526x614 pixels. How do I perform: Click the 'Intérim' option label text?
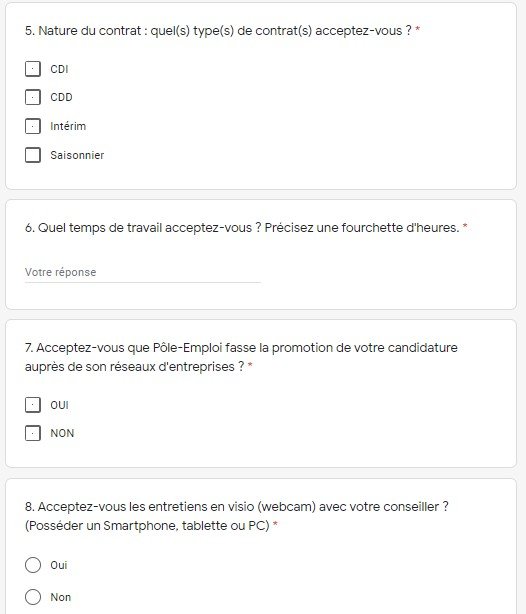pos(68,126)
